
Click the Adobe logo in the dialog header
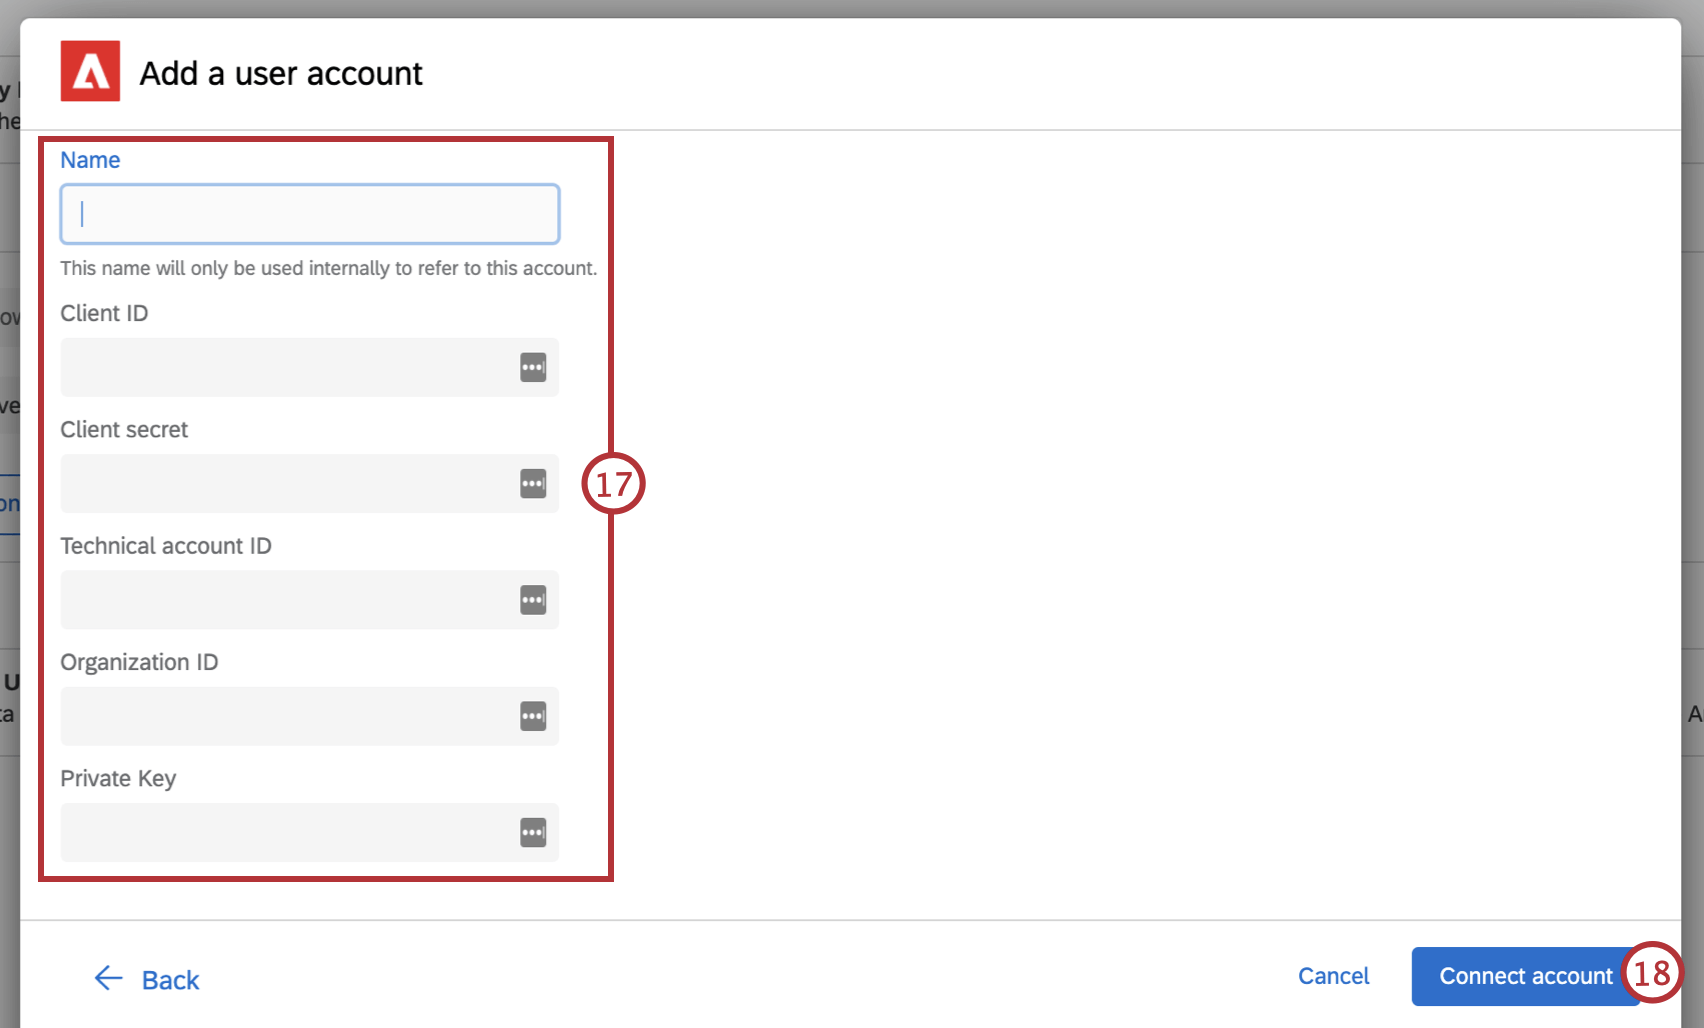click(x=90, y=72)
